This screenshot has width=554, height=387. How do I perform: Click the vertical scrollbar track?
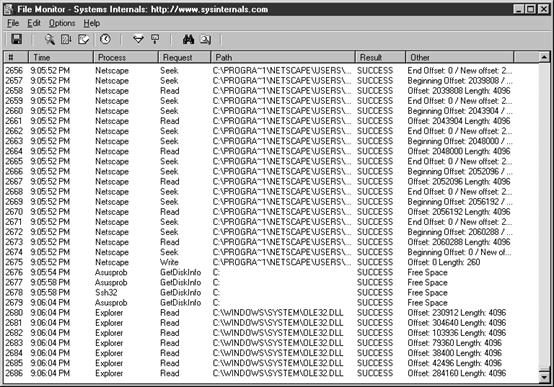click(x=544, y=216)
